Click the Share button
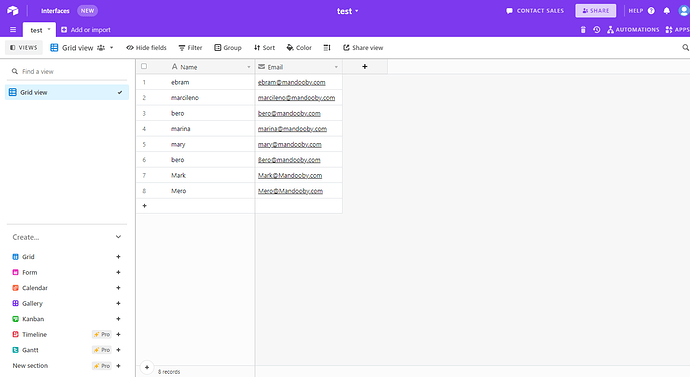Screen dimensions: 690x377 pos(596,11)
